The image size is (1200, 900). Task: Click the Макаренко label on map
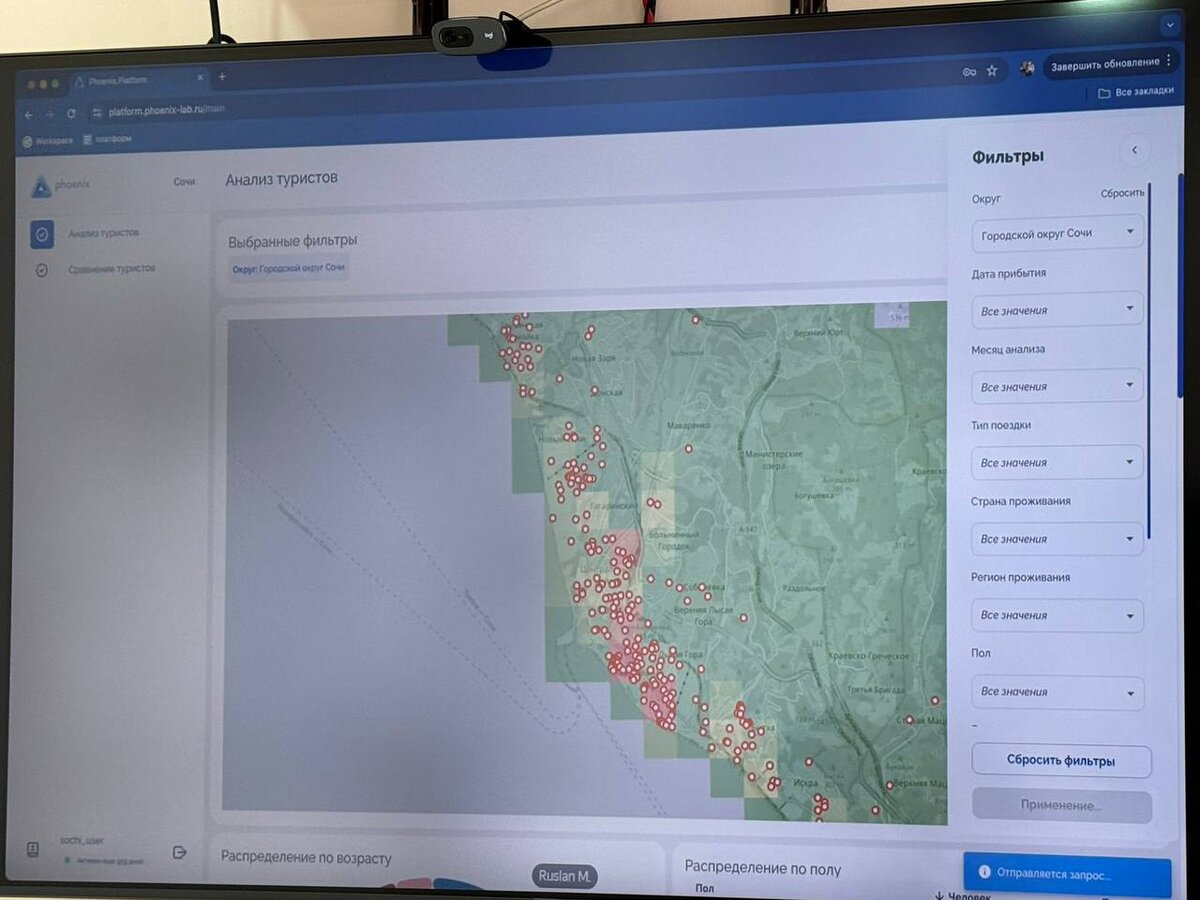click(x=688, y=426)
